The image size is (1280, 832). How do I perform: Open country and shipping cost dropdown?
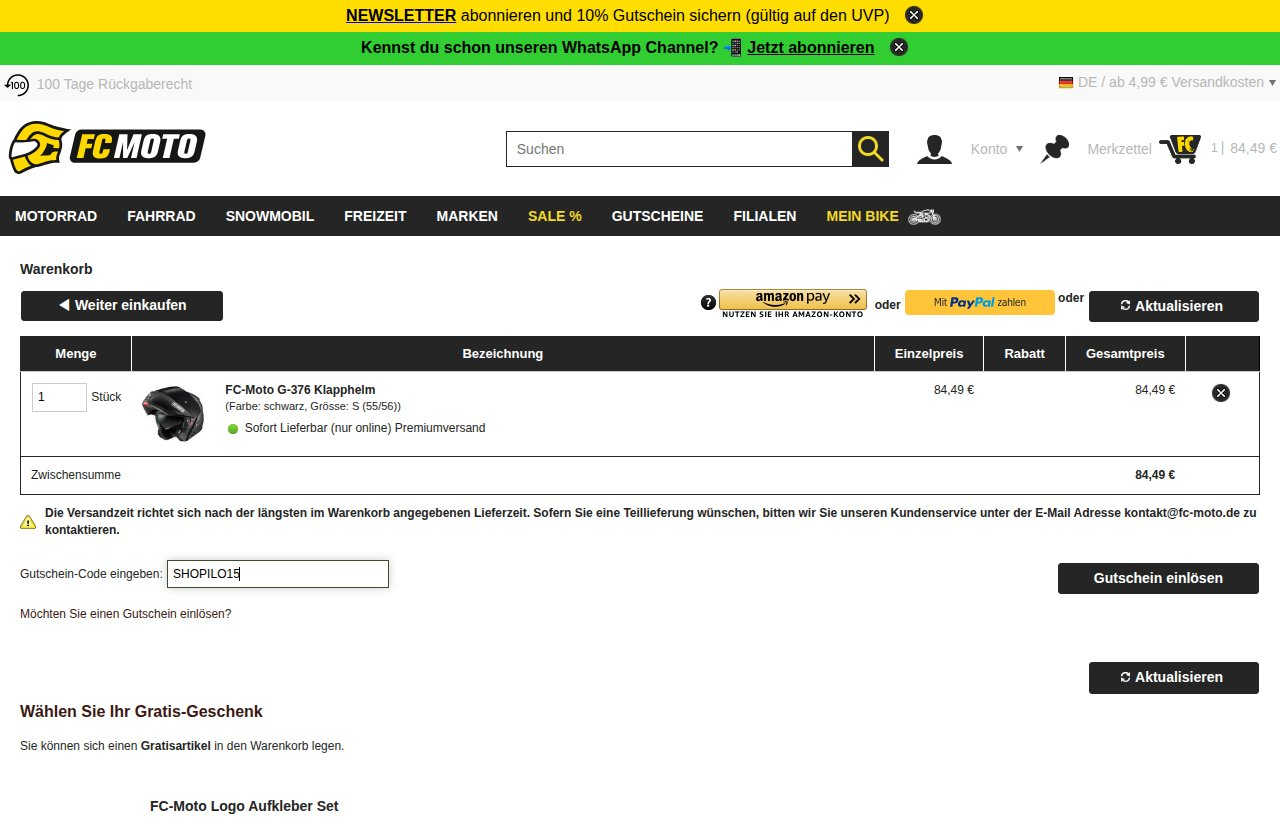(1167, 82)
